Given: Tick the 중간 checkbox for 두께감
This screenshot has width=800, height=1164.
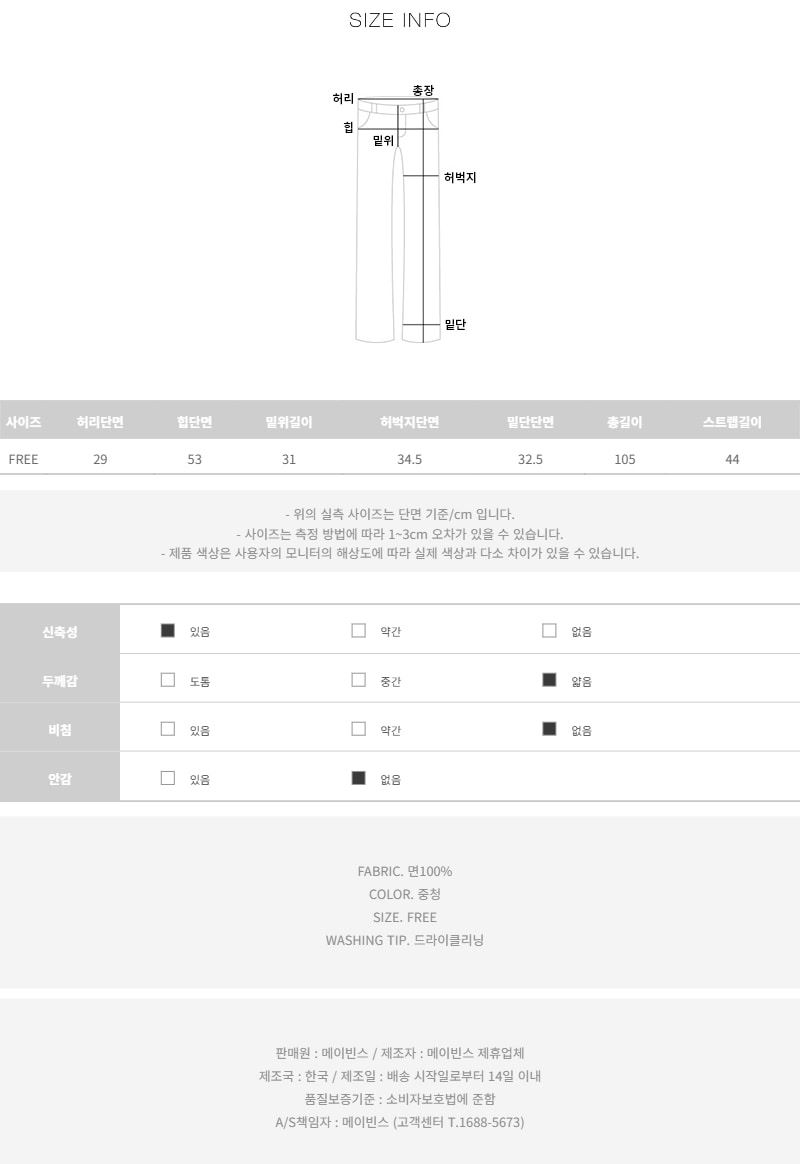Looking at the screenshot, I should 358,680.
